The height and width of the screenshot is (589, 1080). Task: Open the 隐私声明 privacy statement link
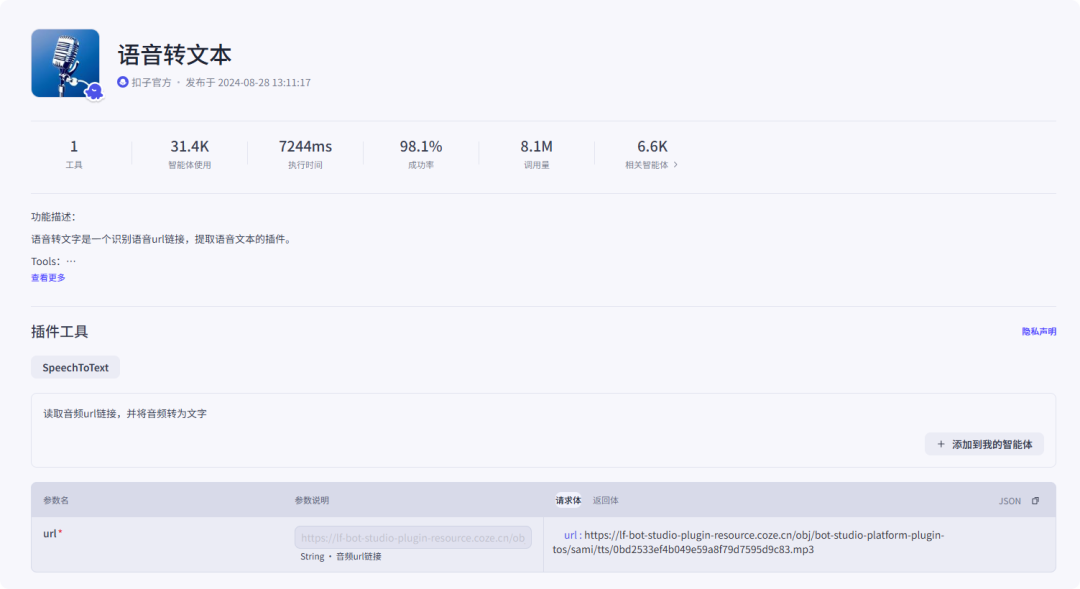[x=1039, y=331]
